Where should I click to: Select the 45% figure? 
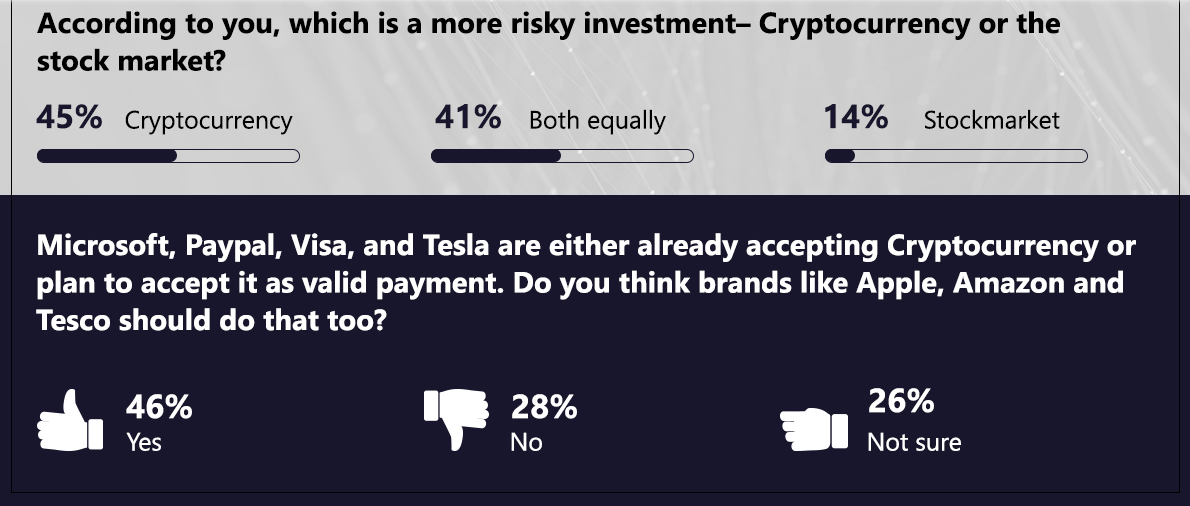pyautogui.click(x=69, y=118)
